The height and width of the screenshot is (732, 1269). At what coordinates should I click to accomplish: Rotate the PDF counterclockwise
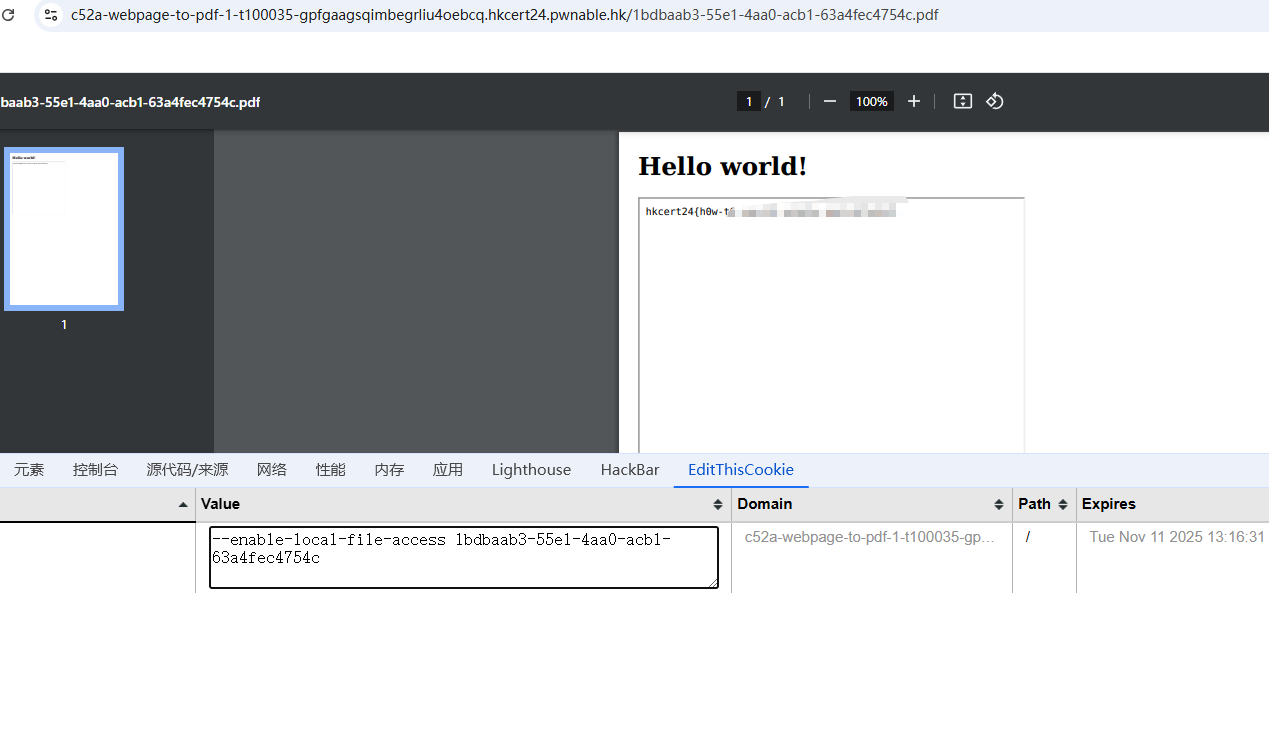tap(994, 101)
